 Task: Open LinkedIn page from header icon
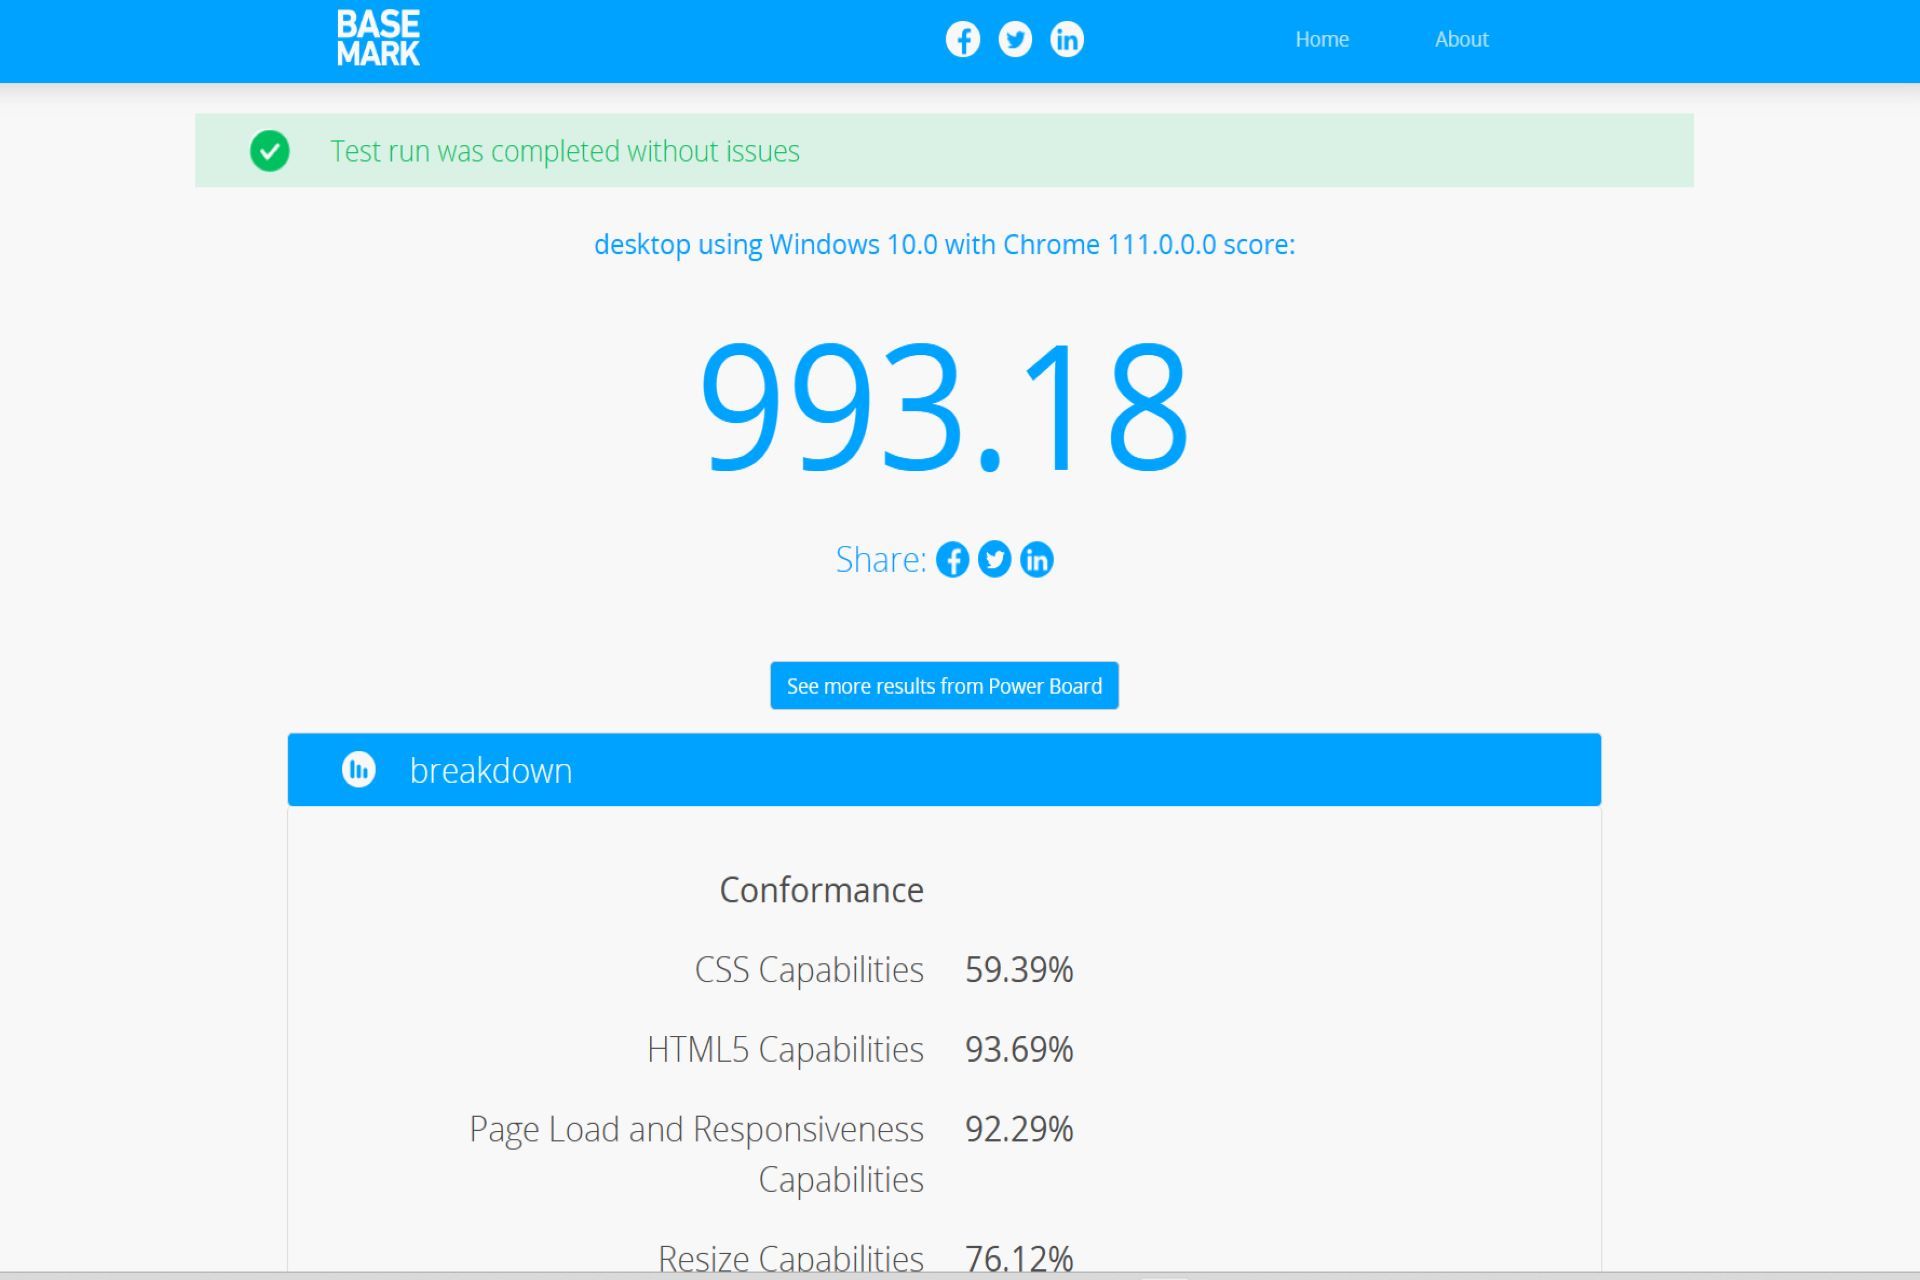click(1067, 40)
